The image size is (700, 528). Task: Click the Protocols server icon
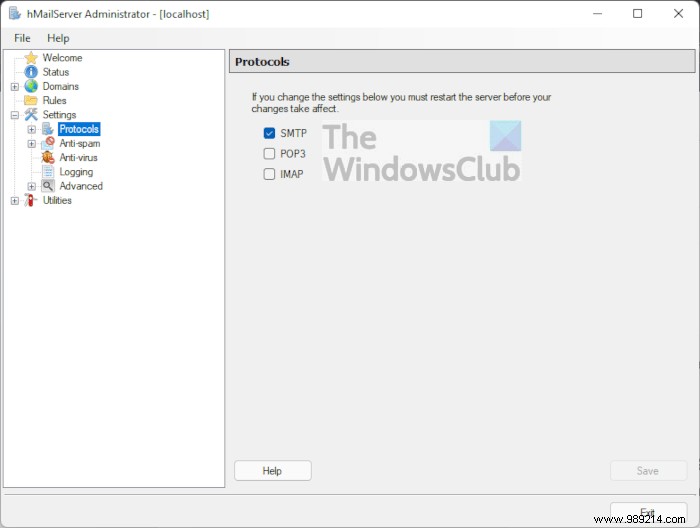pyautogui.click(x=48, y=129)
